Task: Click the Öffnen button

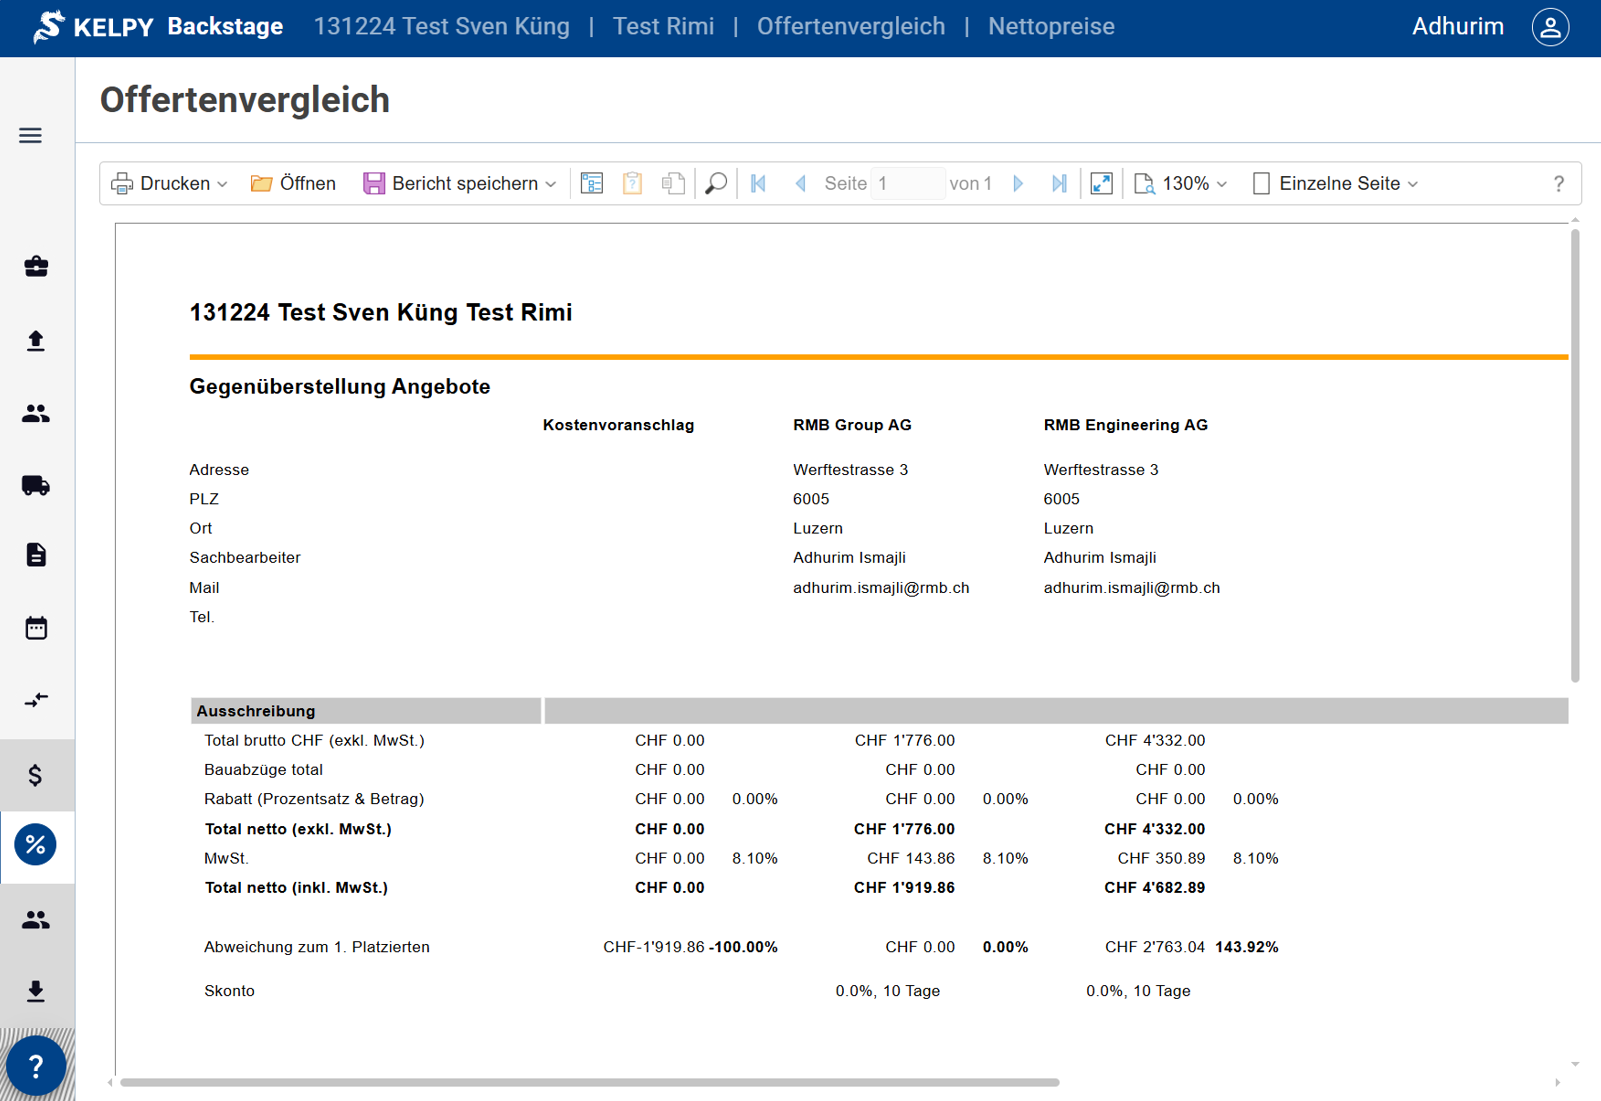Action: [x=293, y=184]
